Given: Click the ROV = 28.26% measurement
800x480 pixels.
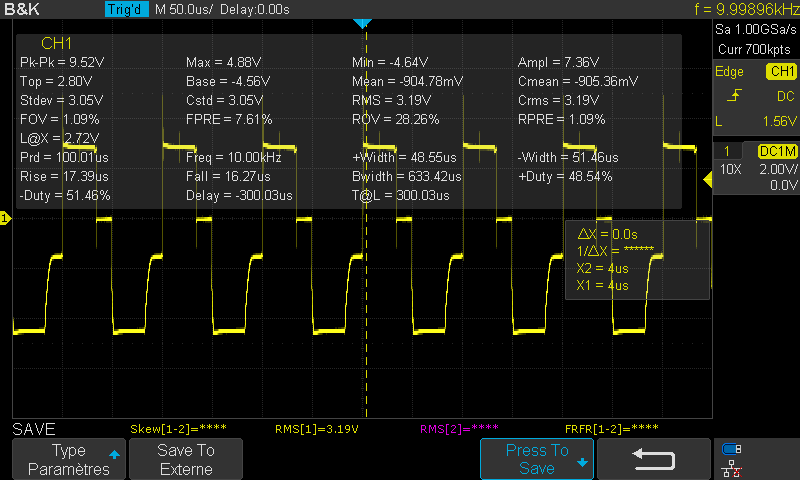Looking at the screenshot, I should tap(395, 119).
